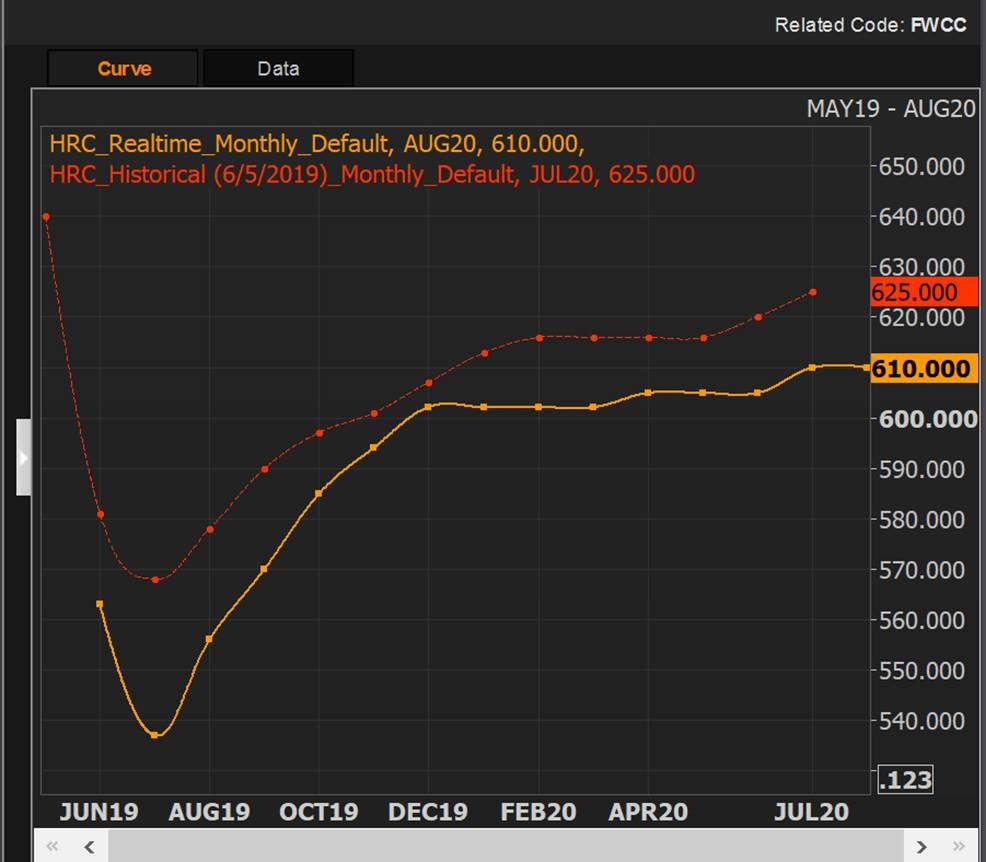Click the last red point at JUL20
This screenshot has height=862, width=986.
point(813,292)
